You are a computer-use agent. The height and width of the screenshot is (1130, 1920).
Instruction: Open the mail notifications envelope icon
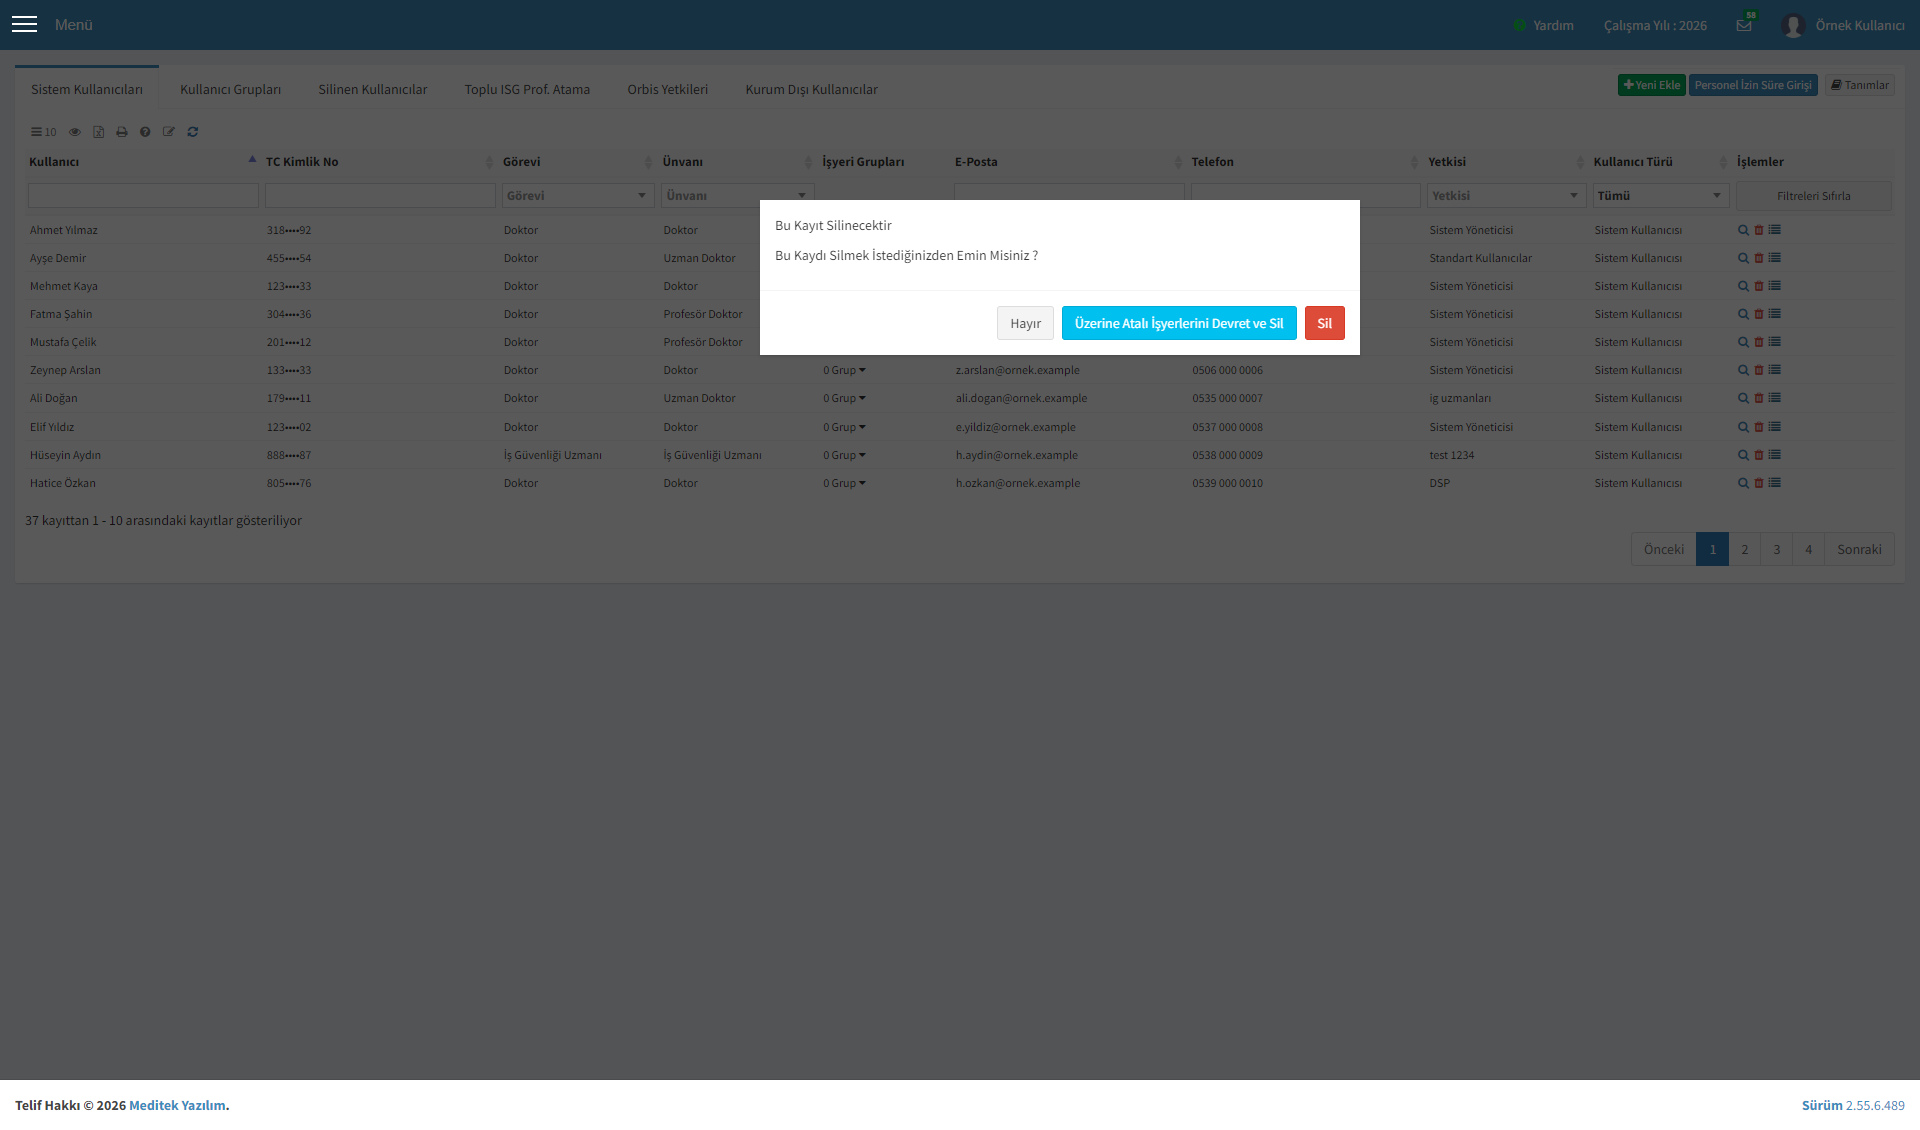(1744, 25)
